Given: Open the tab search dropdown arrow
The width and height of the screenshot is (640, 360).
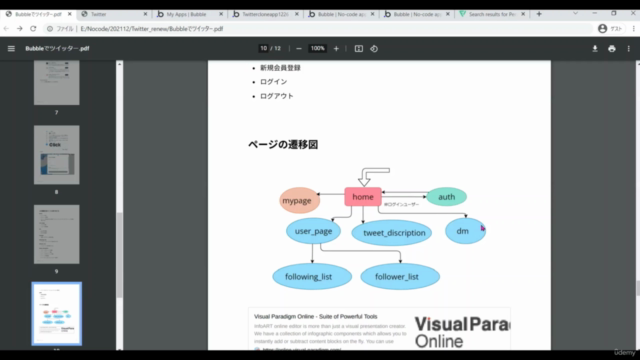Looking at the screenshot, I should 575,13.
